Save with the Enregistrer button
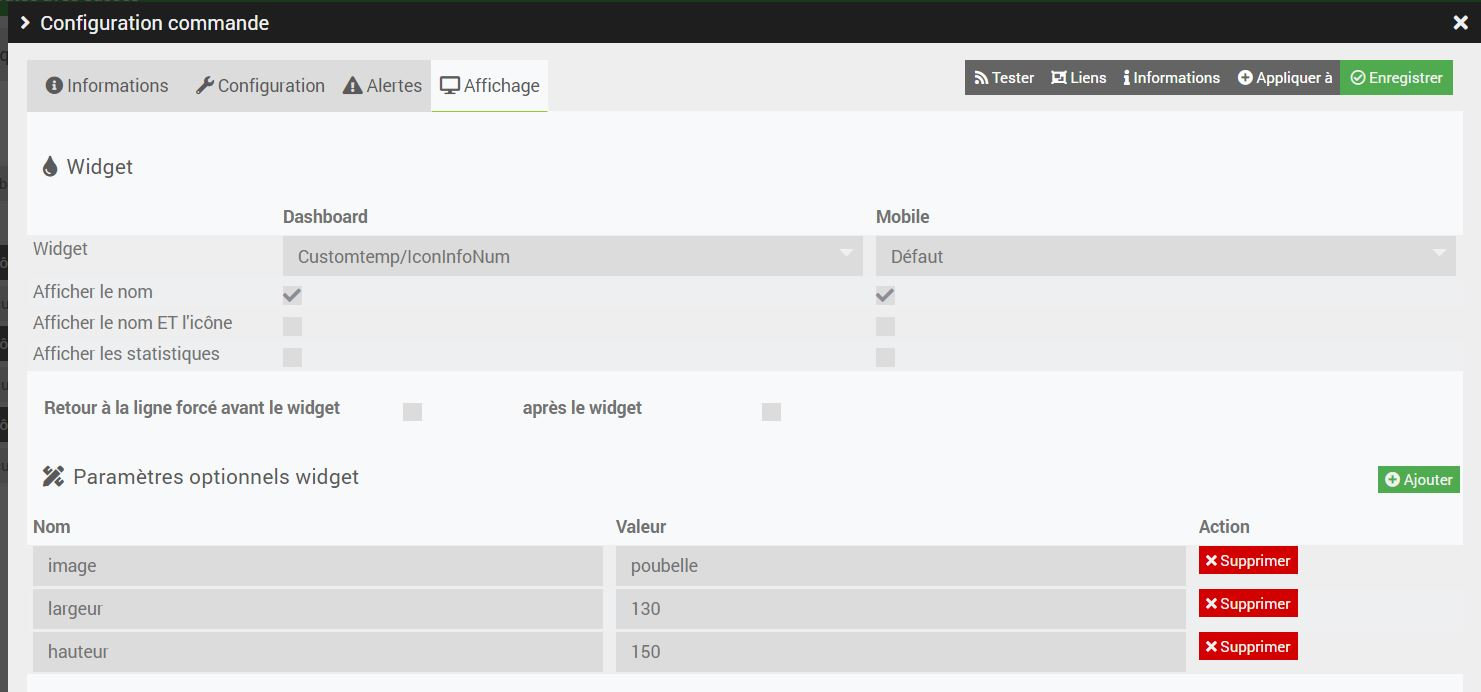Viewport: 1481px width, 692px height. click(1396, 78)
